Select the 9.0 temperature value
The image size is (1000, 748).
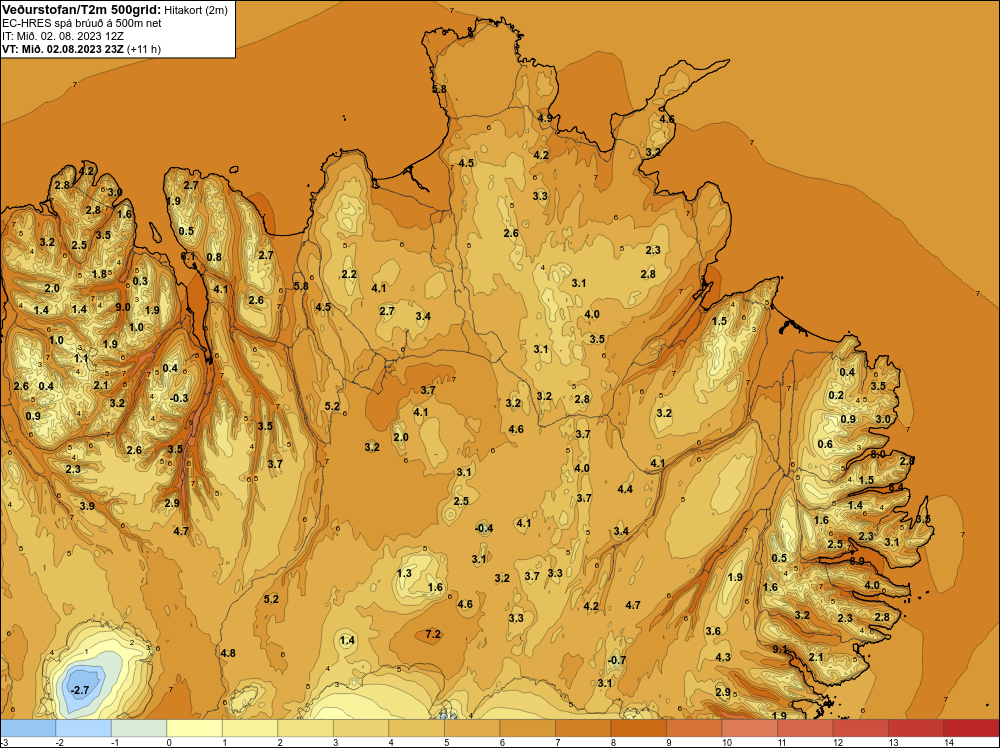pos(122,307)
